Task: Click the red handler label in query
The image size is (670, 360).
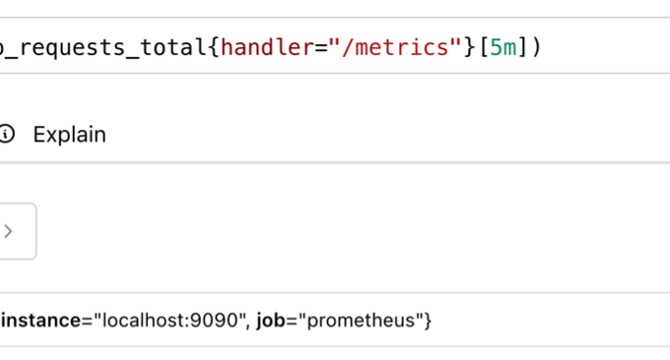Action: [267, 47]
